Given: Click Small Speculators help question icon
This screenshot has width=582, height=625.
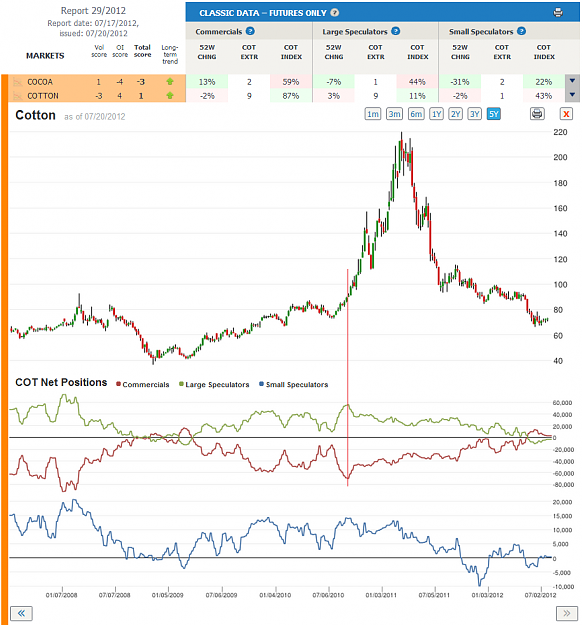Looking at the screenshot, I should click(x=521, y=31).
